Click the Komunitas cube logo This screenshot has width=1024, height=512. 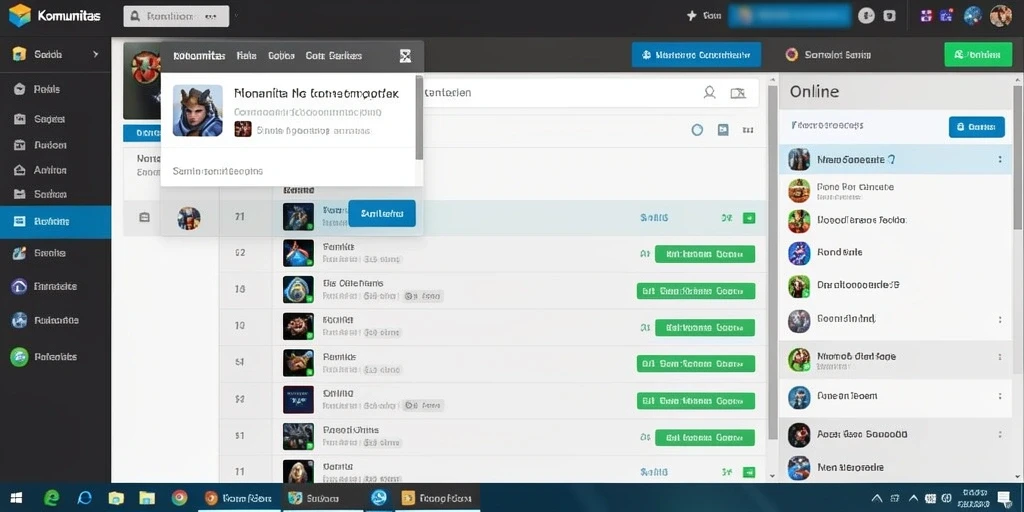20,16
